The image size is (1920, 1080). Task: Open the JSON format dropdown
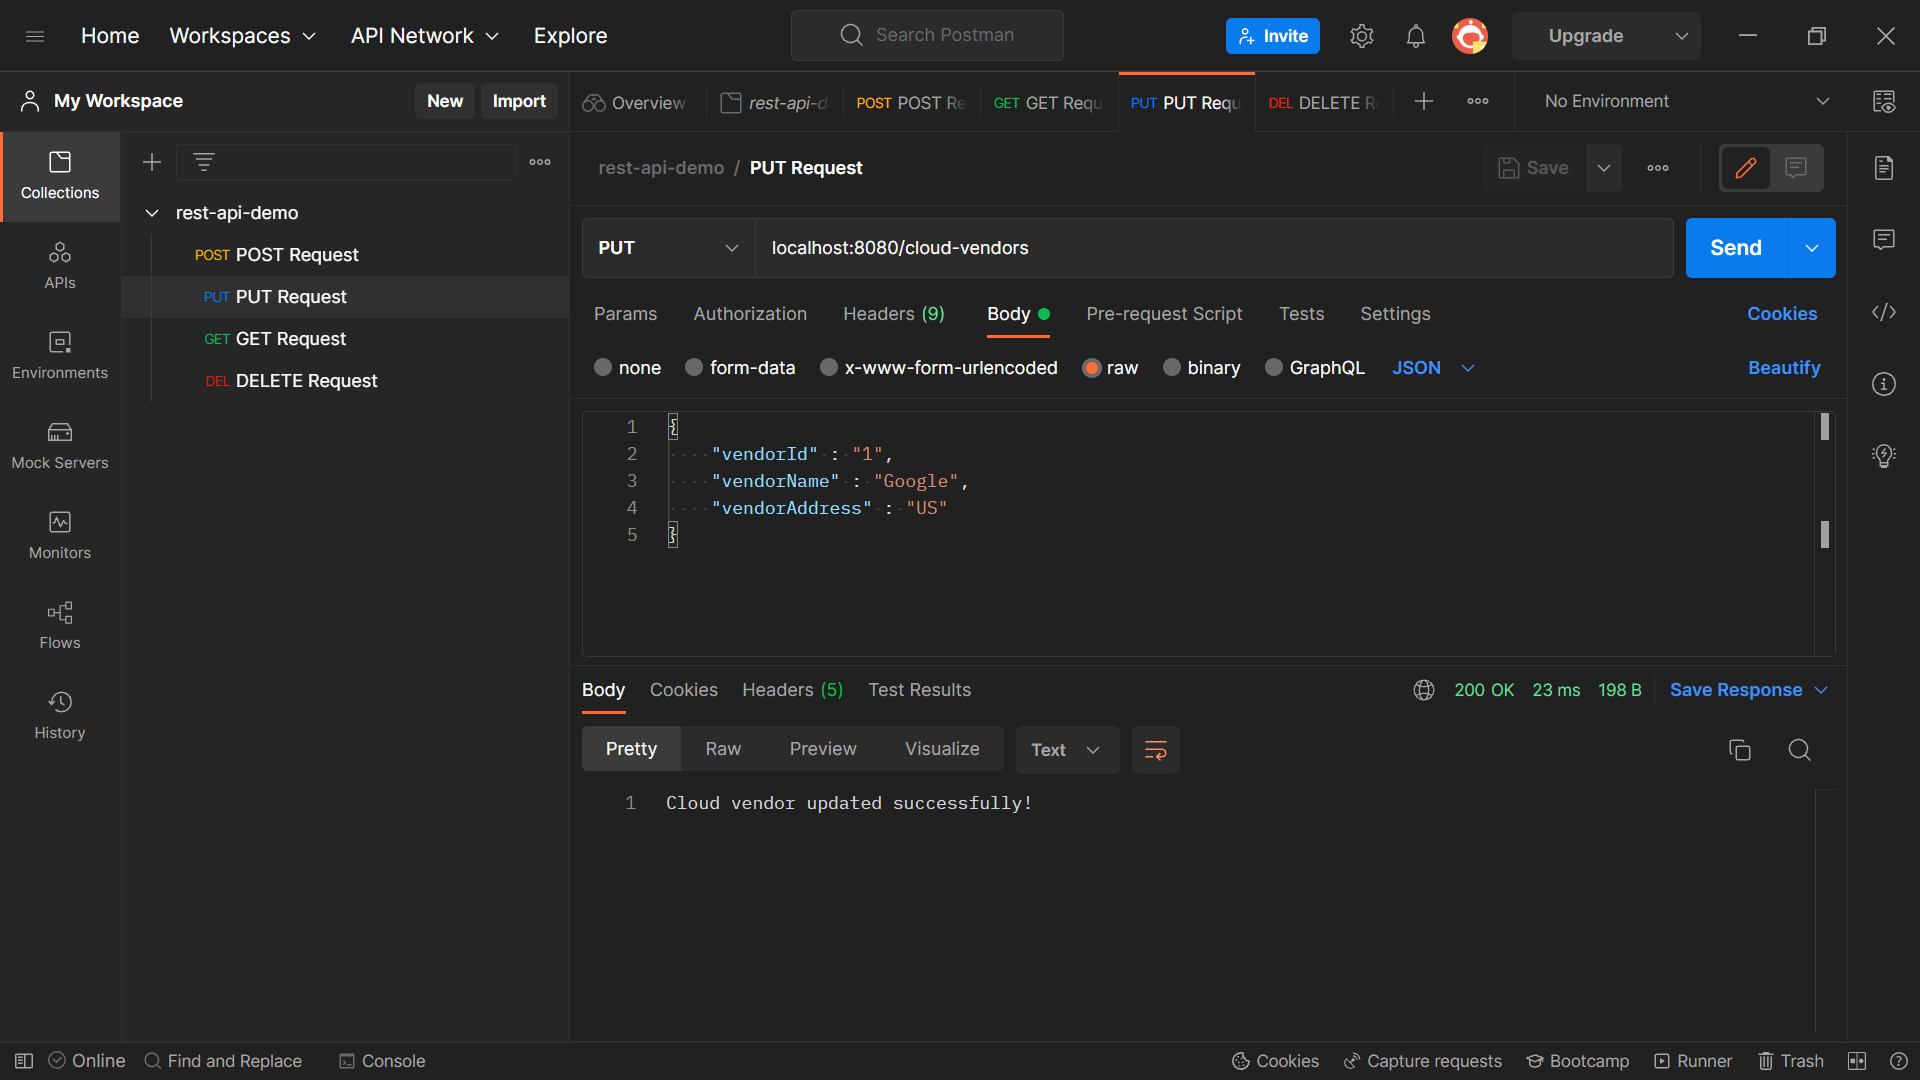1434,367
